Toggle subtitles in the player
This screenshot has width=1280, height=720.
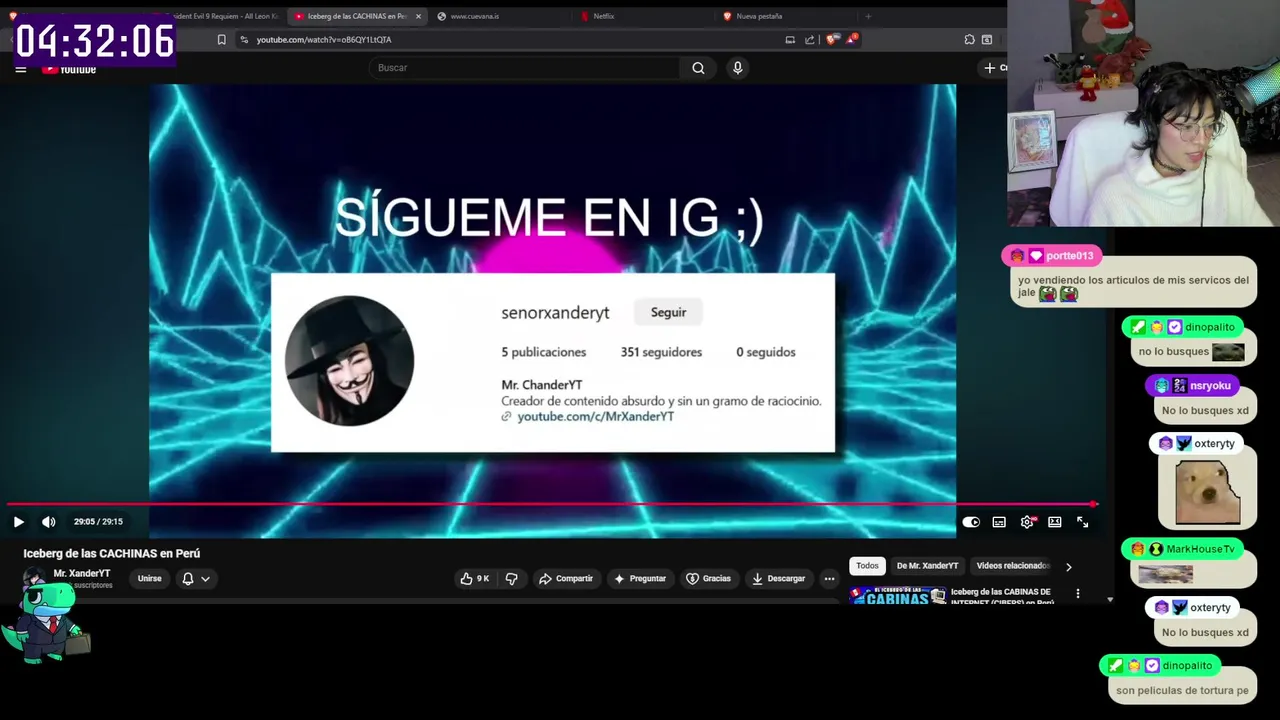tap(999, 522)
